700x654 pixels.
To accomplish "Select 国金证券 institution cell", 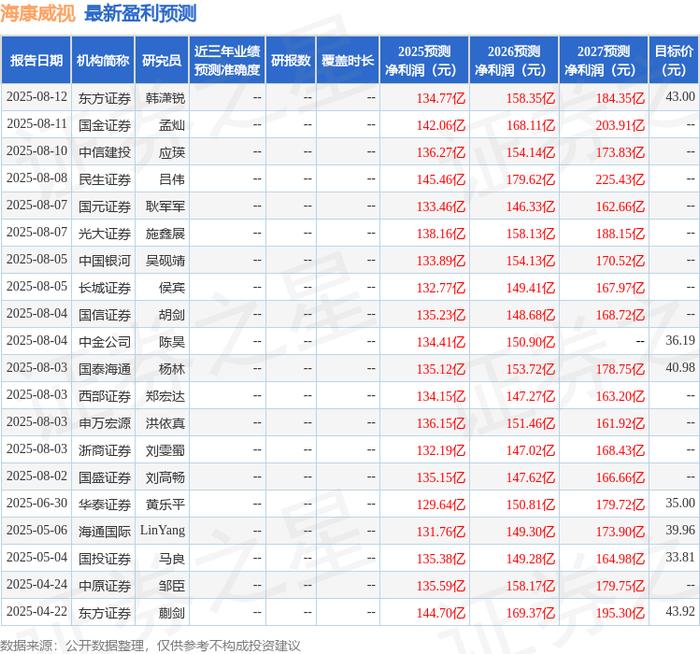I will pos(104,125).
